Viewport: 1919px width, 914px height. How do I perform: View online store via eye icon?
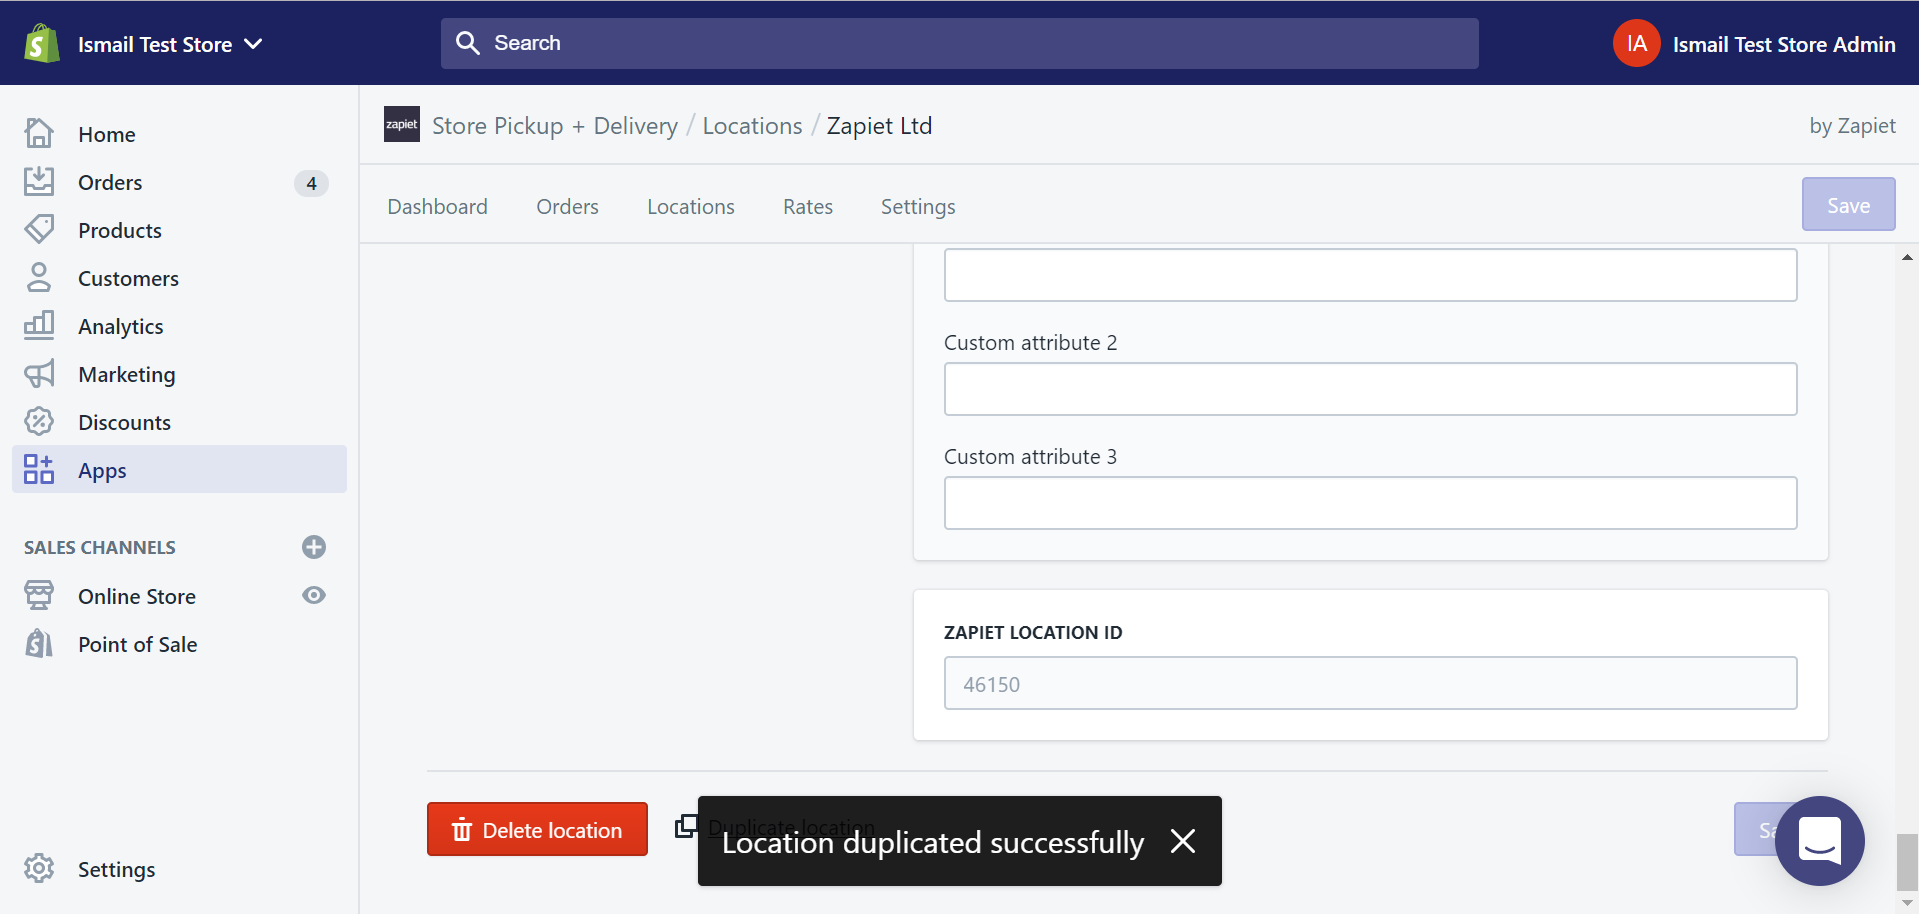(314, 595)
